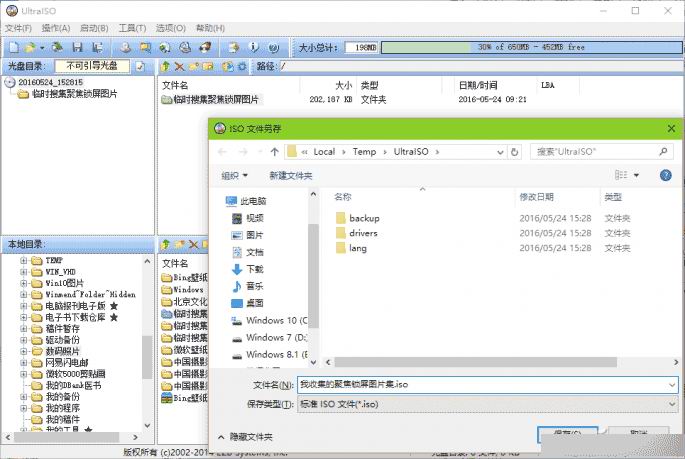This screenshot has height=459, width=685.
Task: Click the Save As toolbar icon
Action: point(97,47)
